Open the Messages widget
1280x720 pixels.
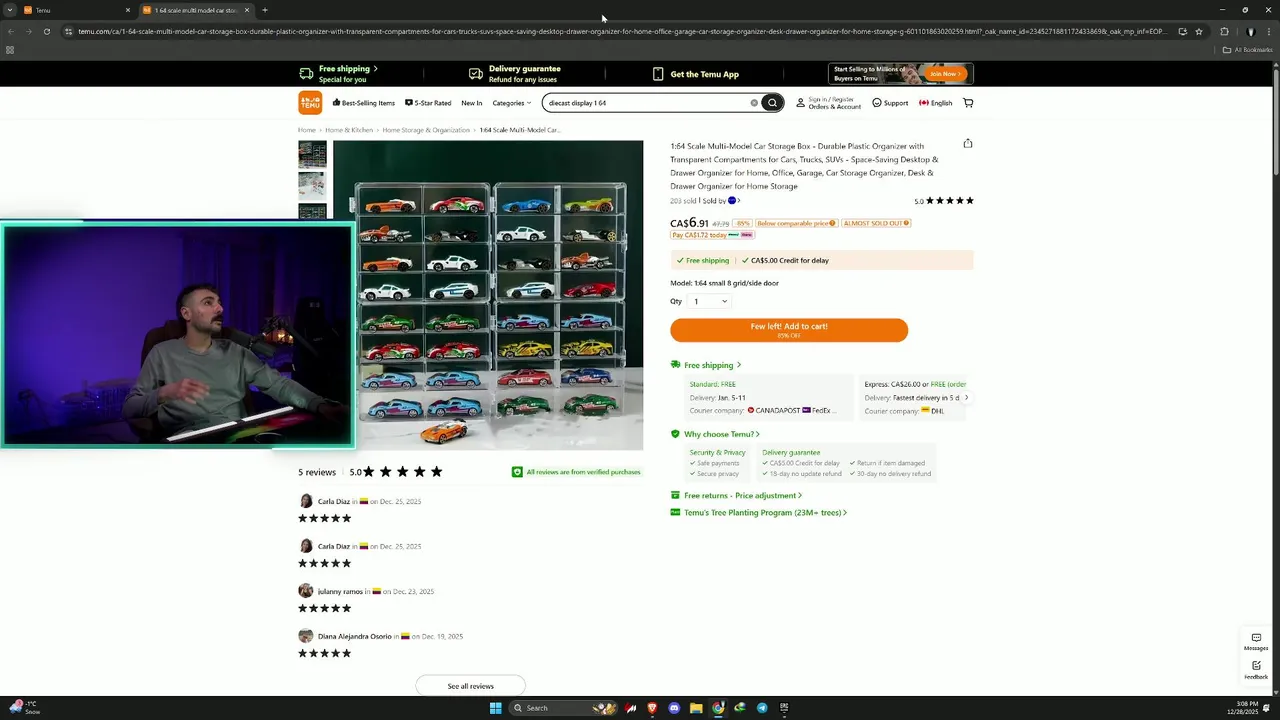tap(1256, 641)
